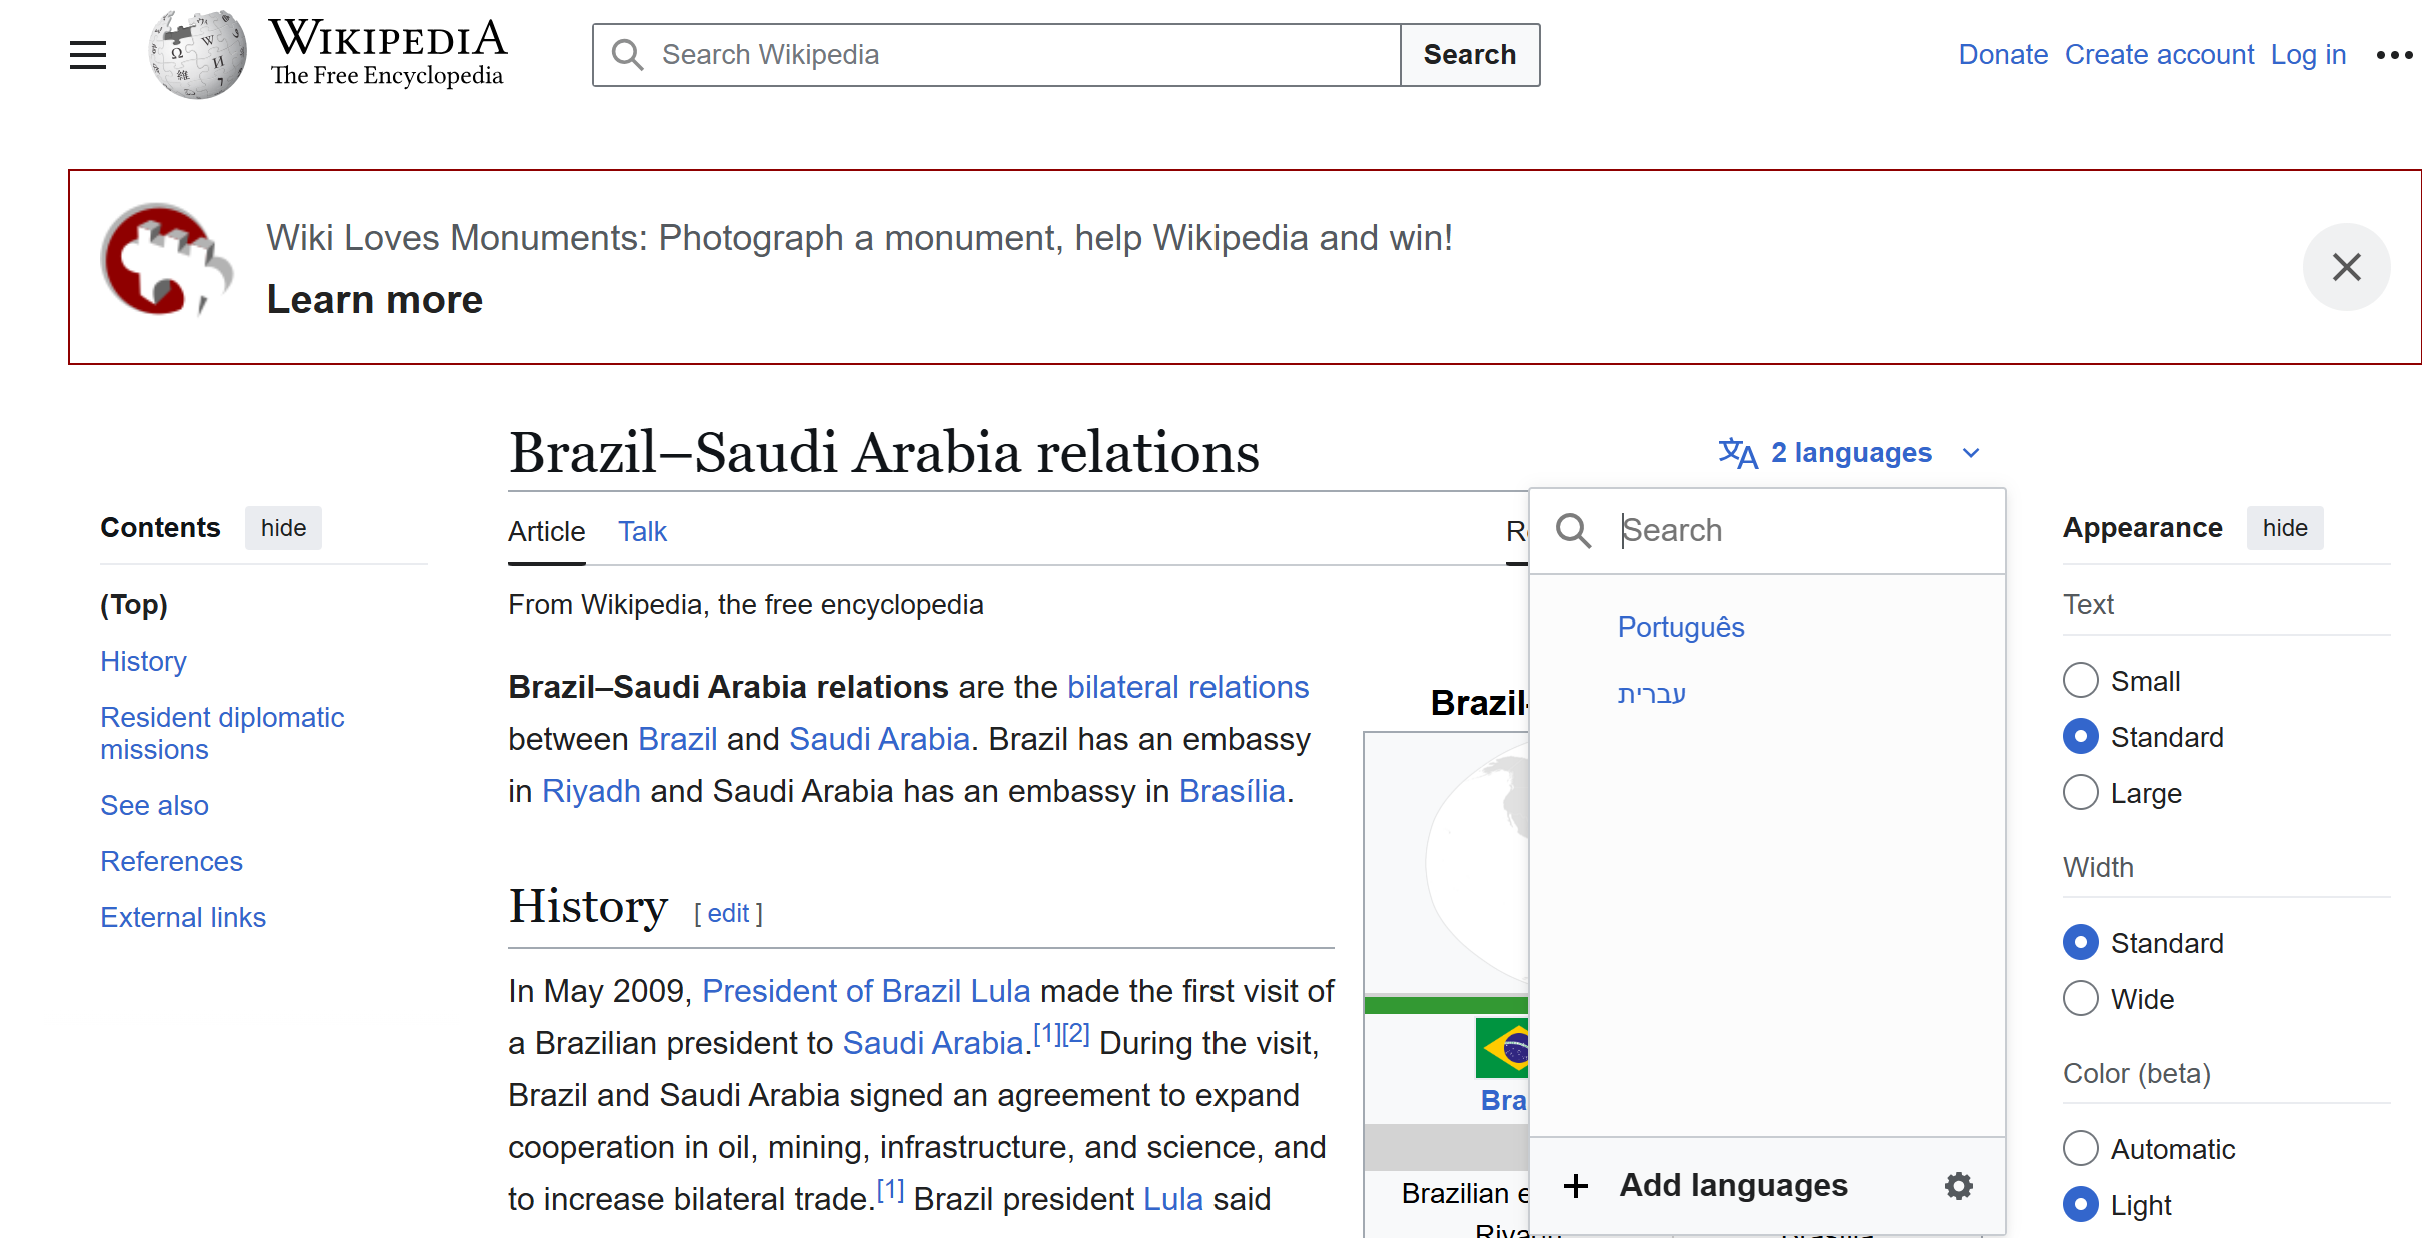
Task: Click the magnifier icon in the Search Wikipedia box
Action: click(x=628, y=55)
